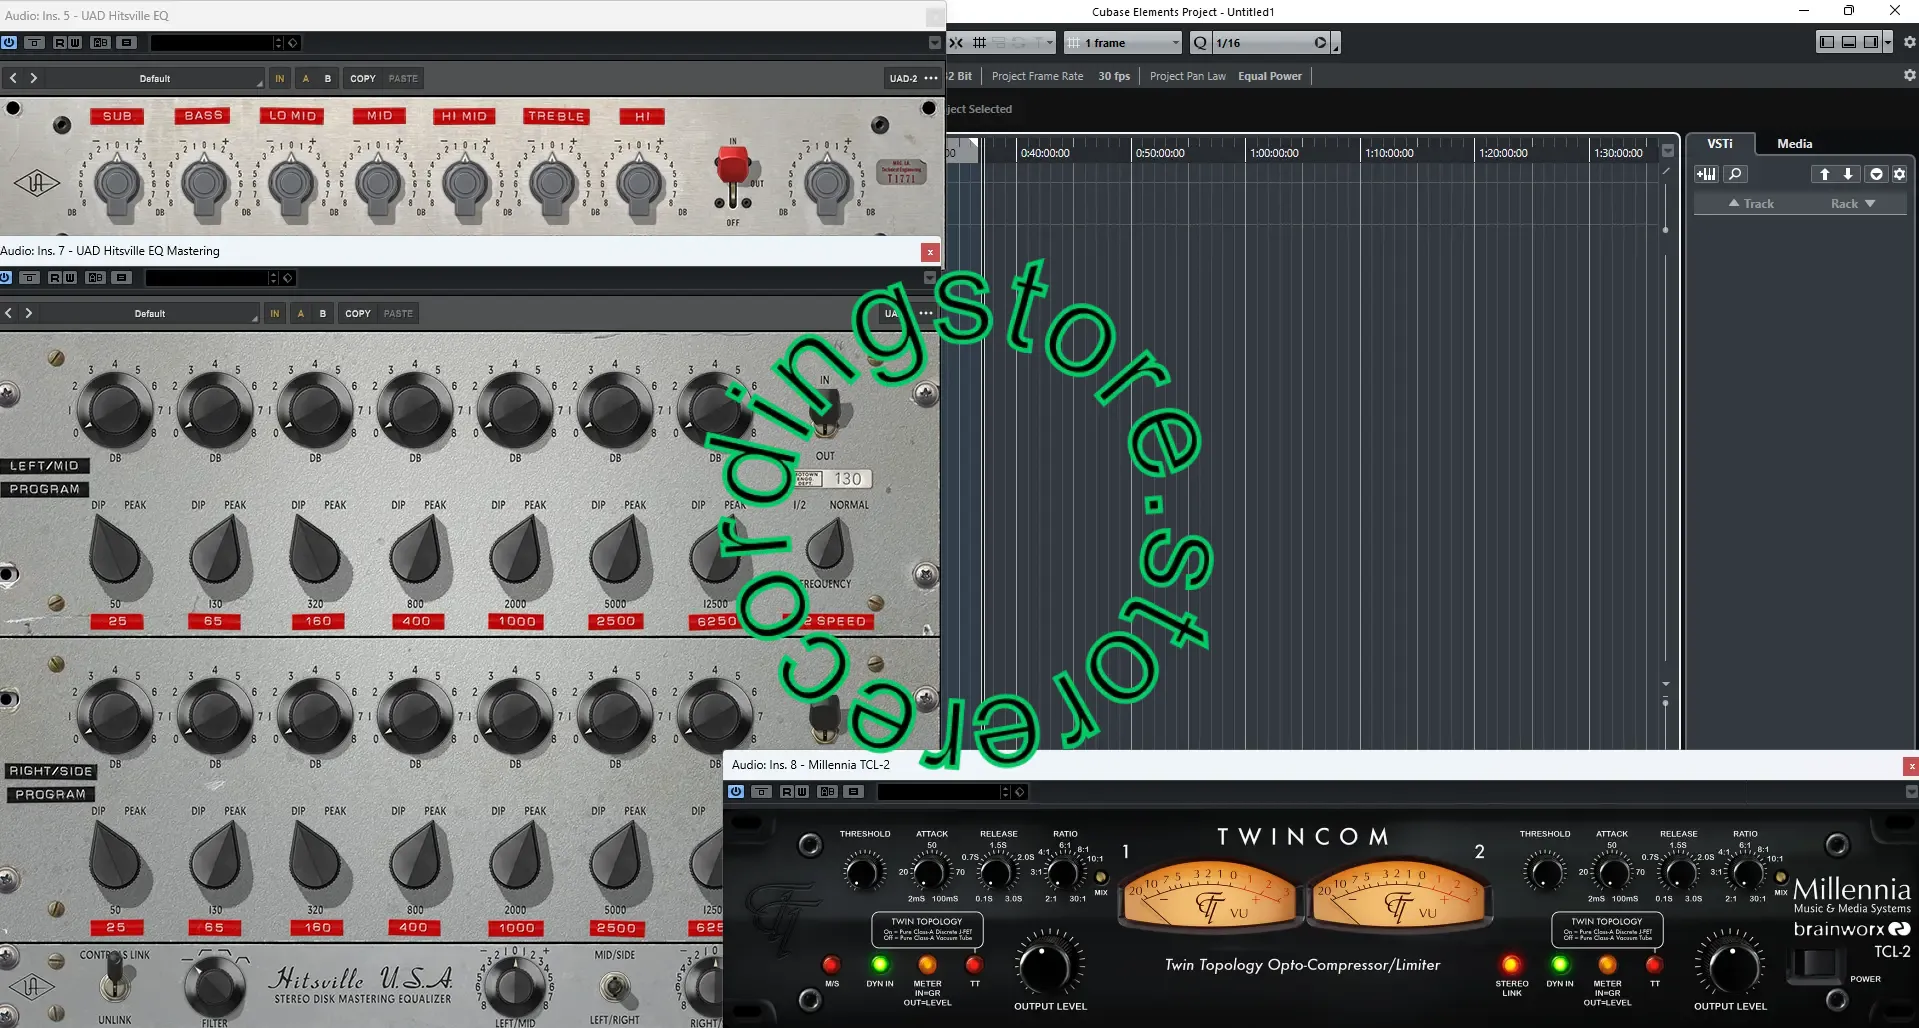Open Default preset dropdown in Hitsville EQ

(x=155, y=78)
